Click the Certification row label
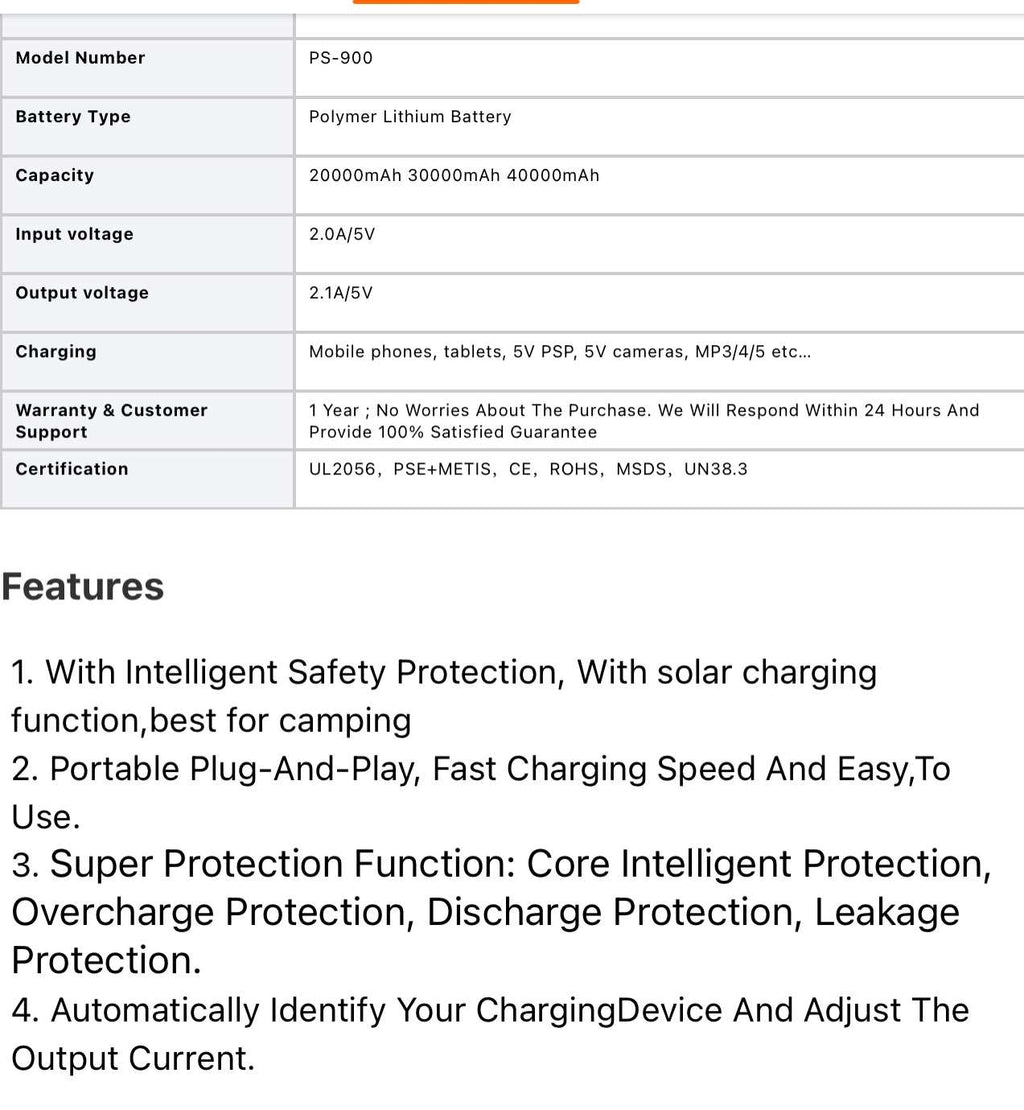The width and height of the screenshot is (1024, 1110). point(72,469)
